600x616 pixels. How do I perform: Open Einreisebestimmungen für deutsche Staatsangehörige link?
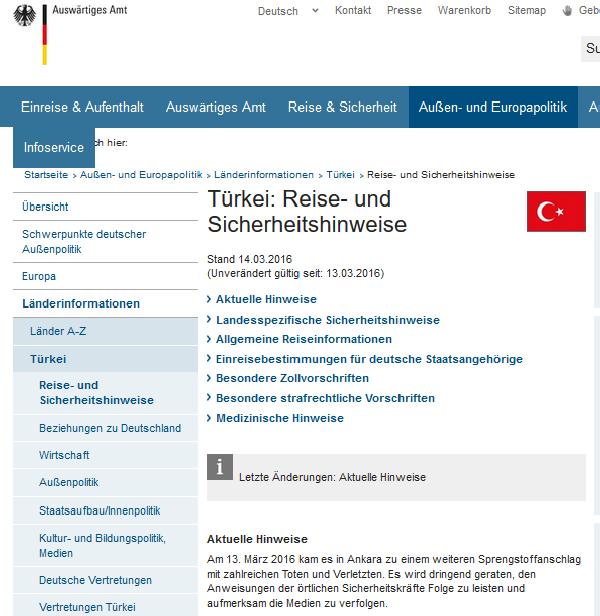point(369,359)
